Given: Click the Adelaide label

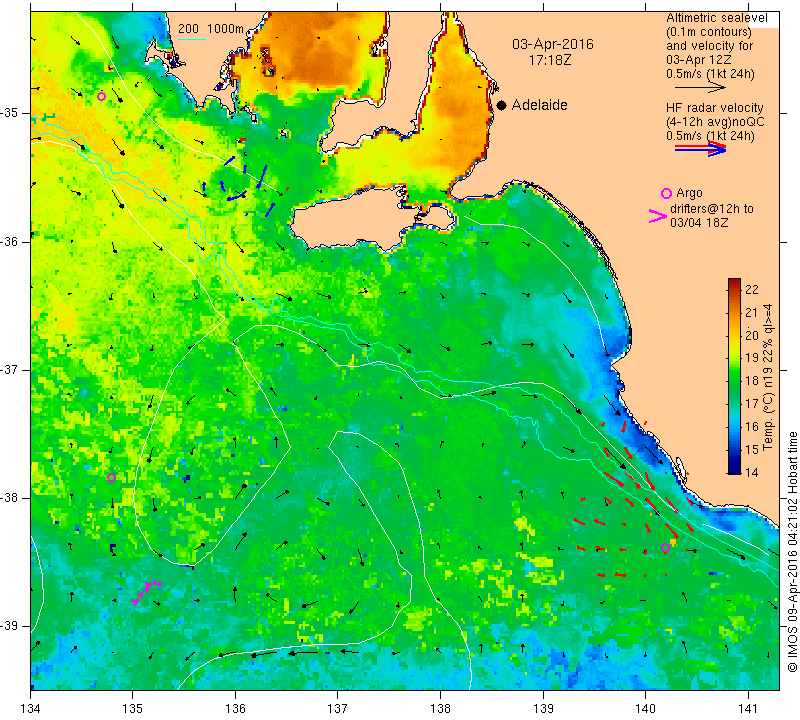Looking at the screenshot, I should pyautogui.click(x=539, y=105).
